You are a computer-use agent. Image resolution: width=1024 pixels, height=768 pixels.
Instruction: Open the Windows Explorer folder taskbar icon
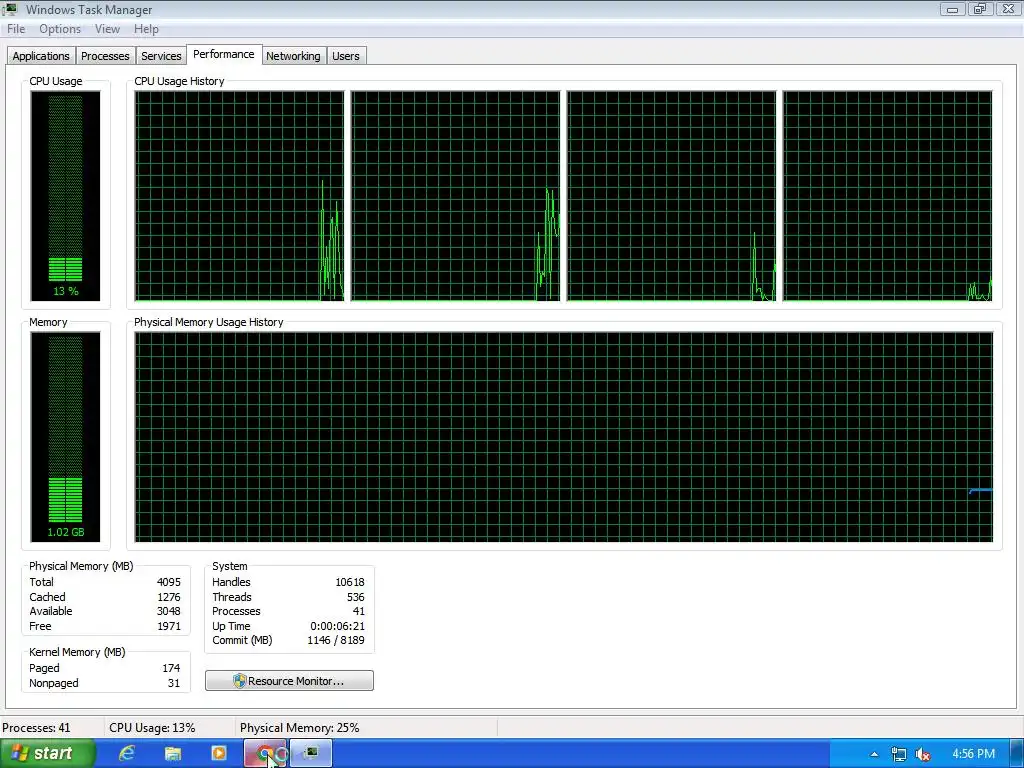click(x=172, y=753)
